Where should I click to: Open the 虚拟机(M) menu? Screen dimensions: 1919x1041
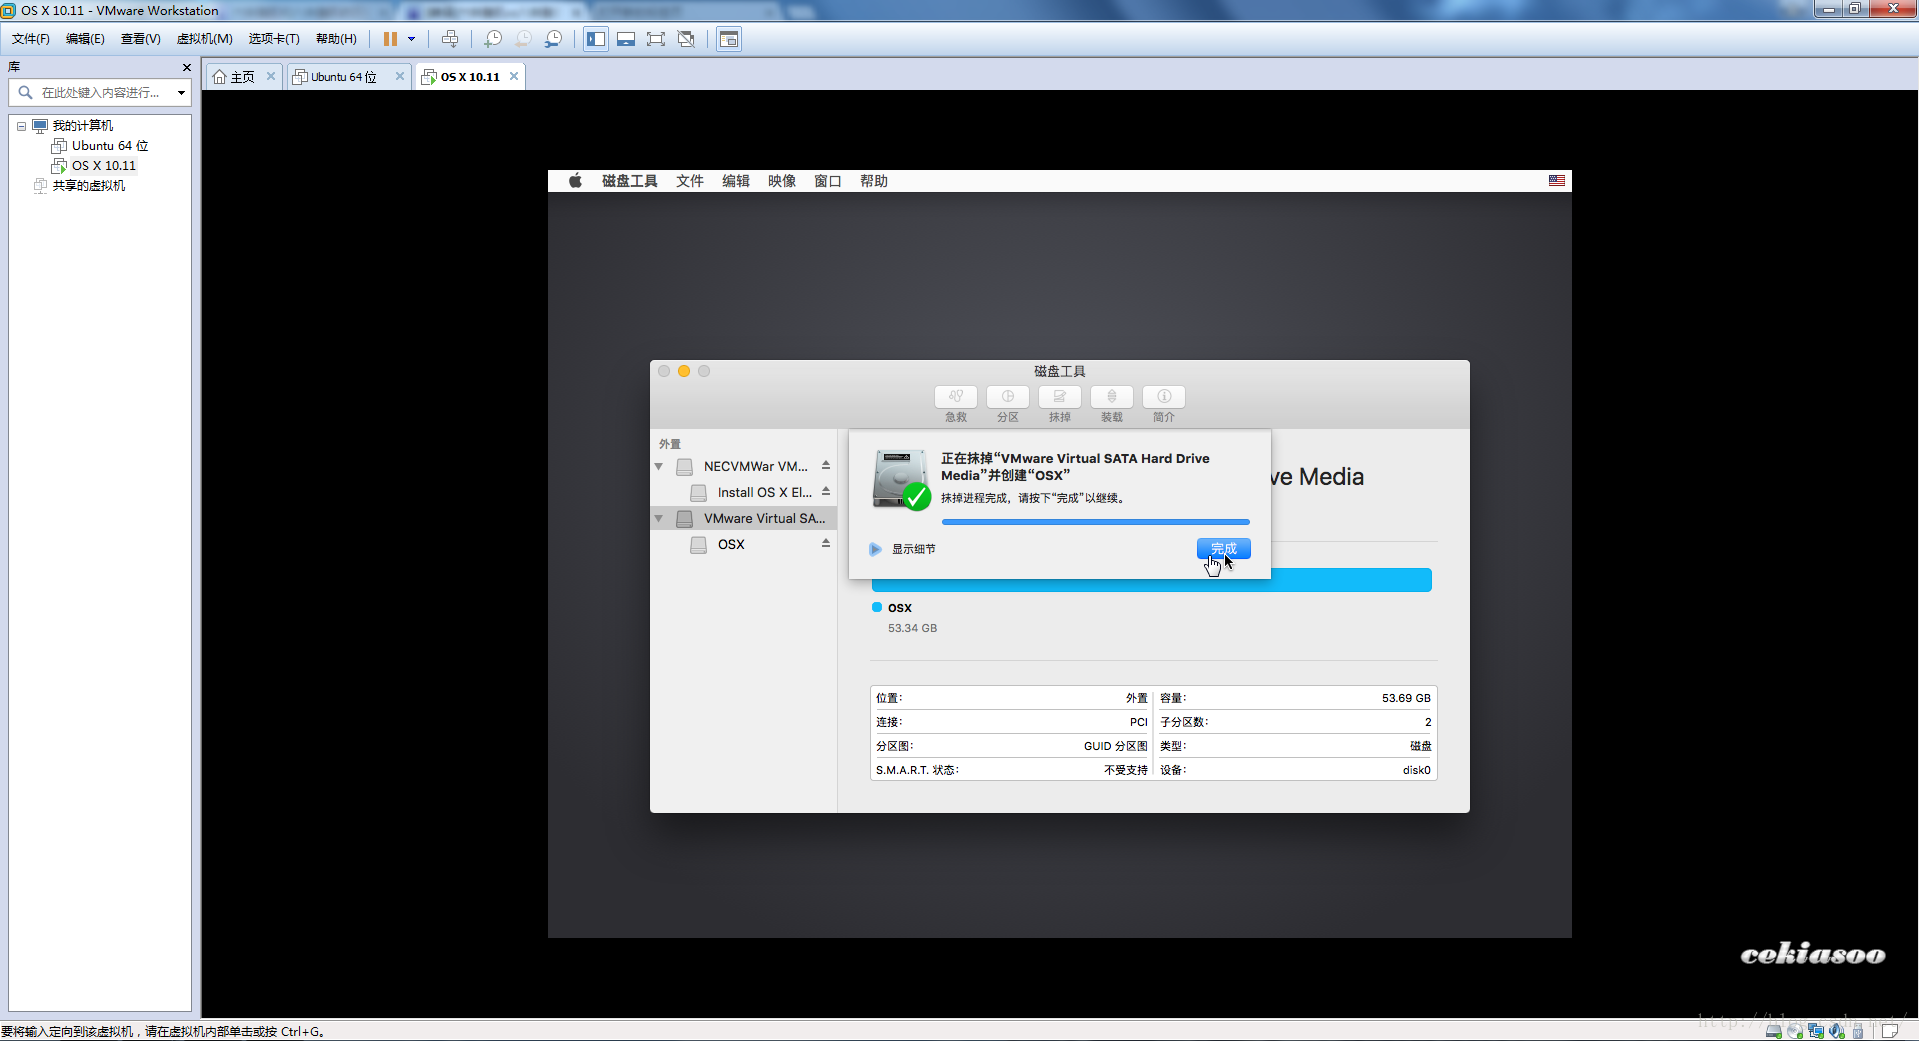pyautogui.click(x=205, y=39)
